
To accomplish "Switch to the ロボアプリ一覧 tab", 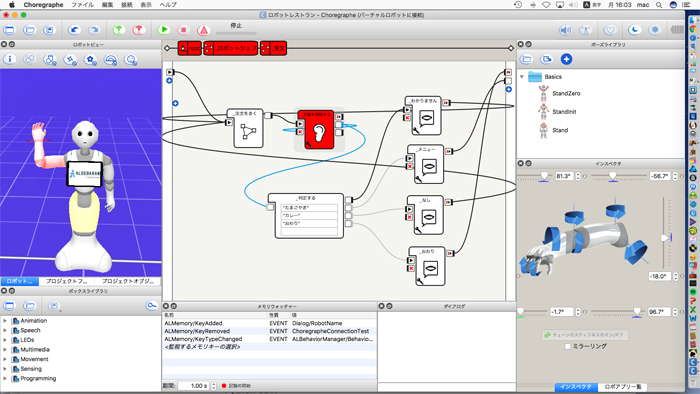I will 622,387.
